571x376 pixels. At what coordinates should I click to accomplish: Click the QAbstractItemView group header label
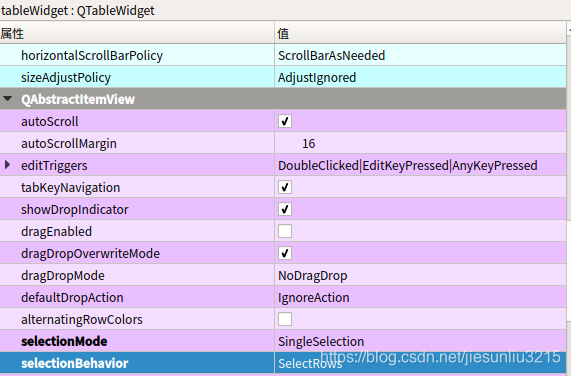[x=78, y=99]
